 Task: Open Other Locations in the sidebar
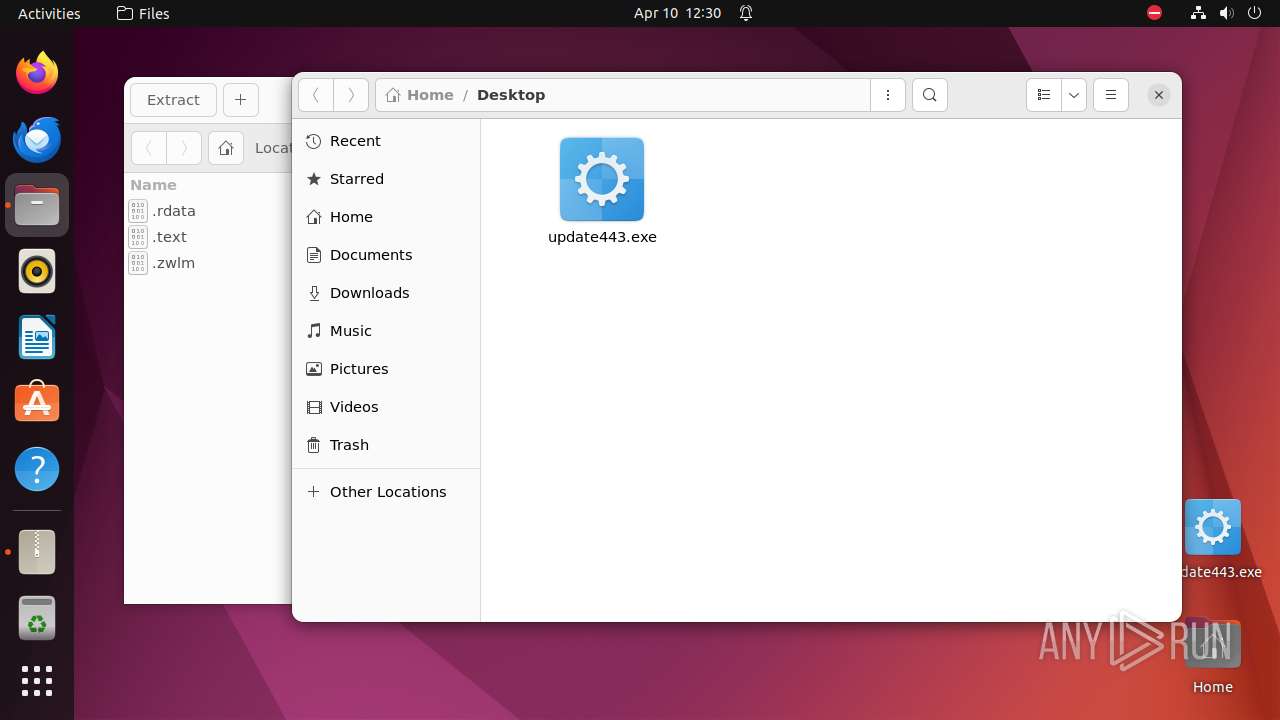coord(386,492)
